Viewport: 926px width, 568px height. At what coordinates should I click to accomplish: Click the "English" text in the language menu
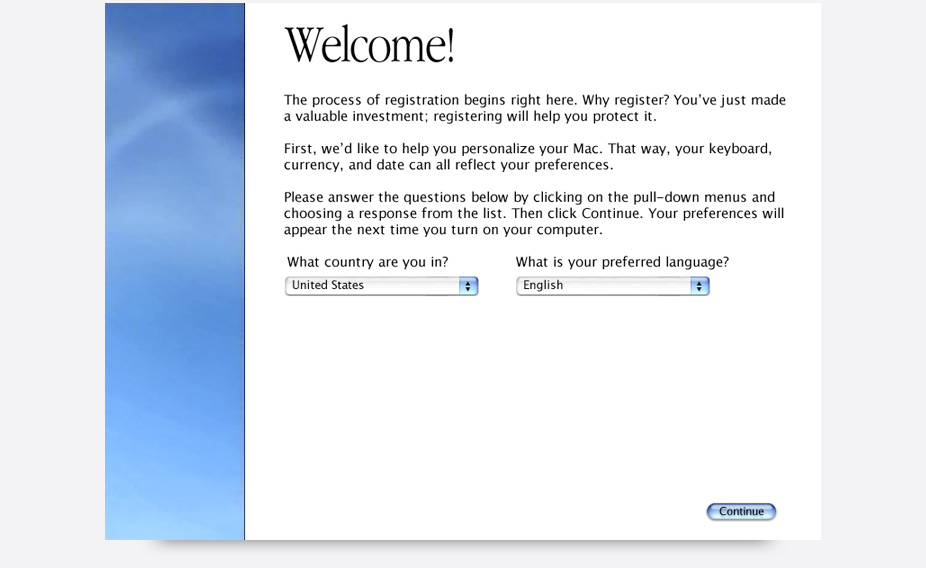pyautogui.click(x=543, y=286)
